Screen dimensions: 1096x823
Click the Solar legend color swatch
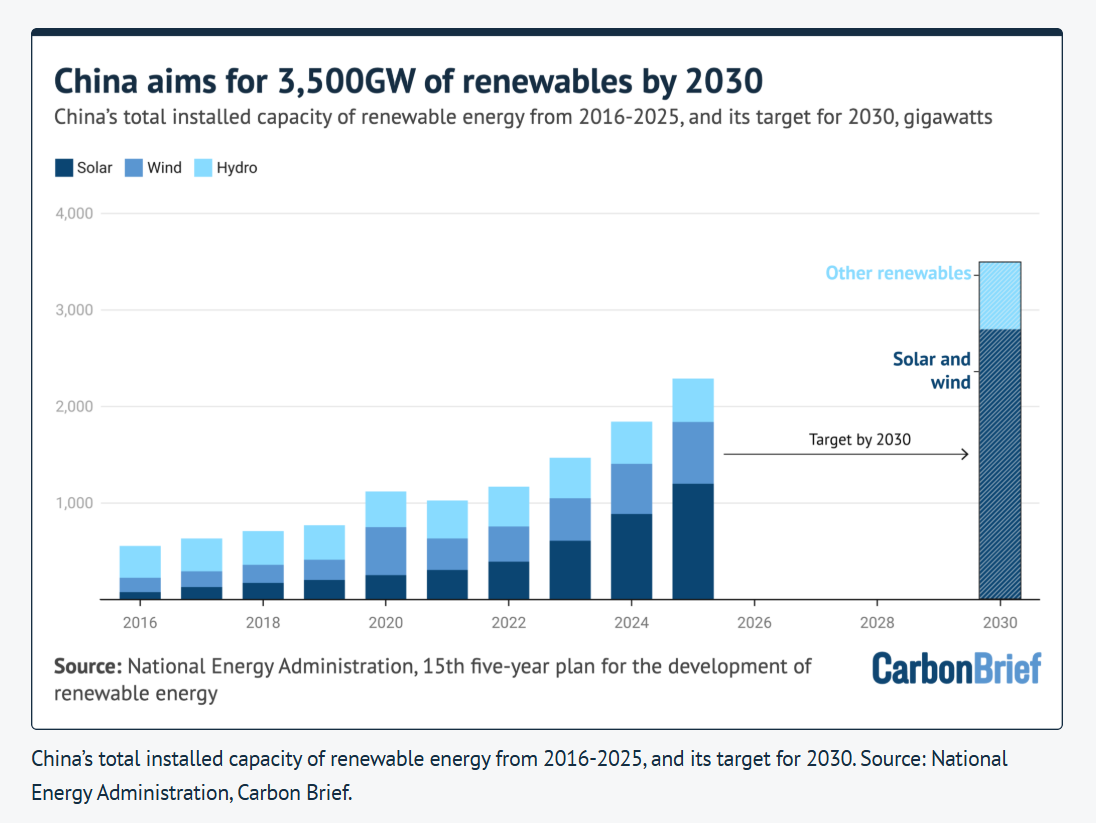(x=64, y=168)
